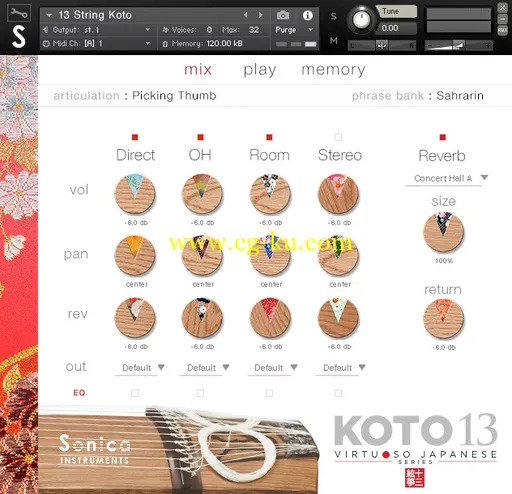Click the camera snapshot icon
The height and width of the screenshot is (494, 512).
click(x=283, y=15)
